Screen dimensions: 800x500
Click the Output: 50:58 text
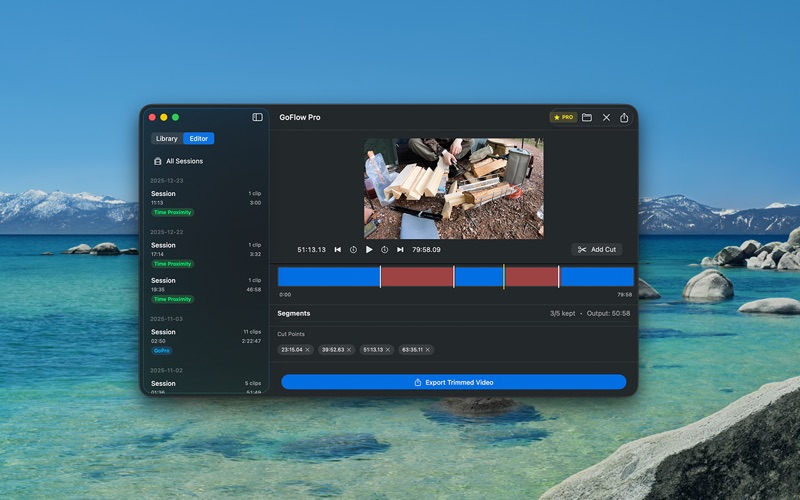608,313
